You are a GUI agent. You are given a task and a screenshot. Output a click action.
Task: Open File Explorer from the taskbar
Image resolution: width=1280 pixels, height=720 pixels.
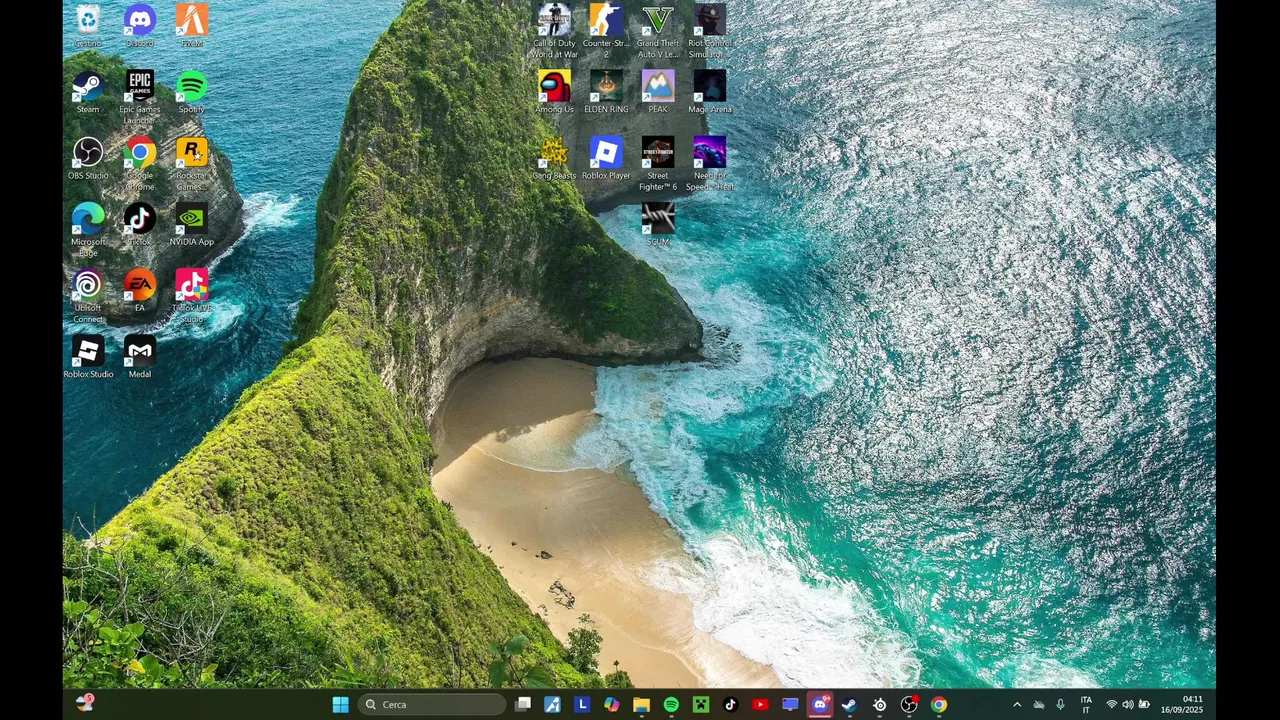tap(642, 705)
